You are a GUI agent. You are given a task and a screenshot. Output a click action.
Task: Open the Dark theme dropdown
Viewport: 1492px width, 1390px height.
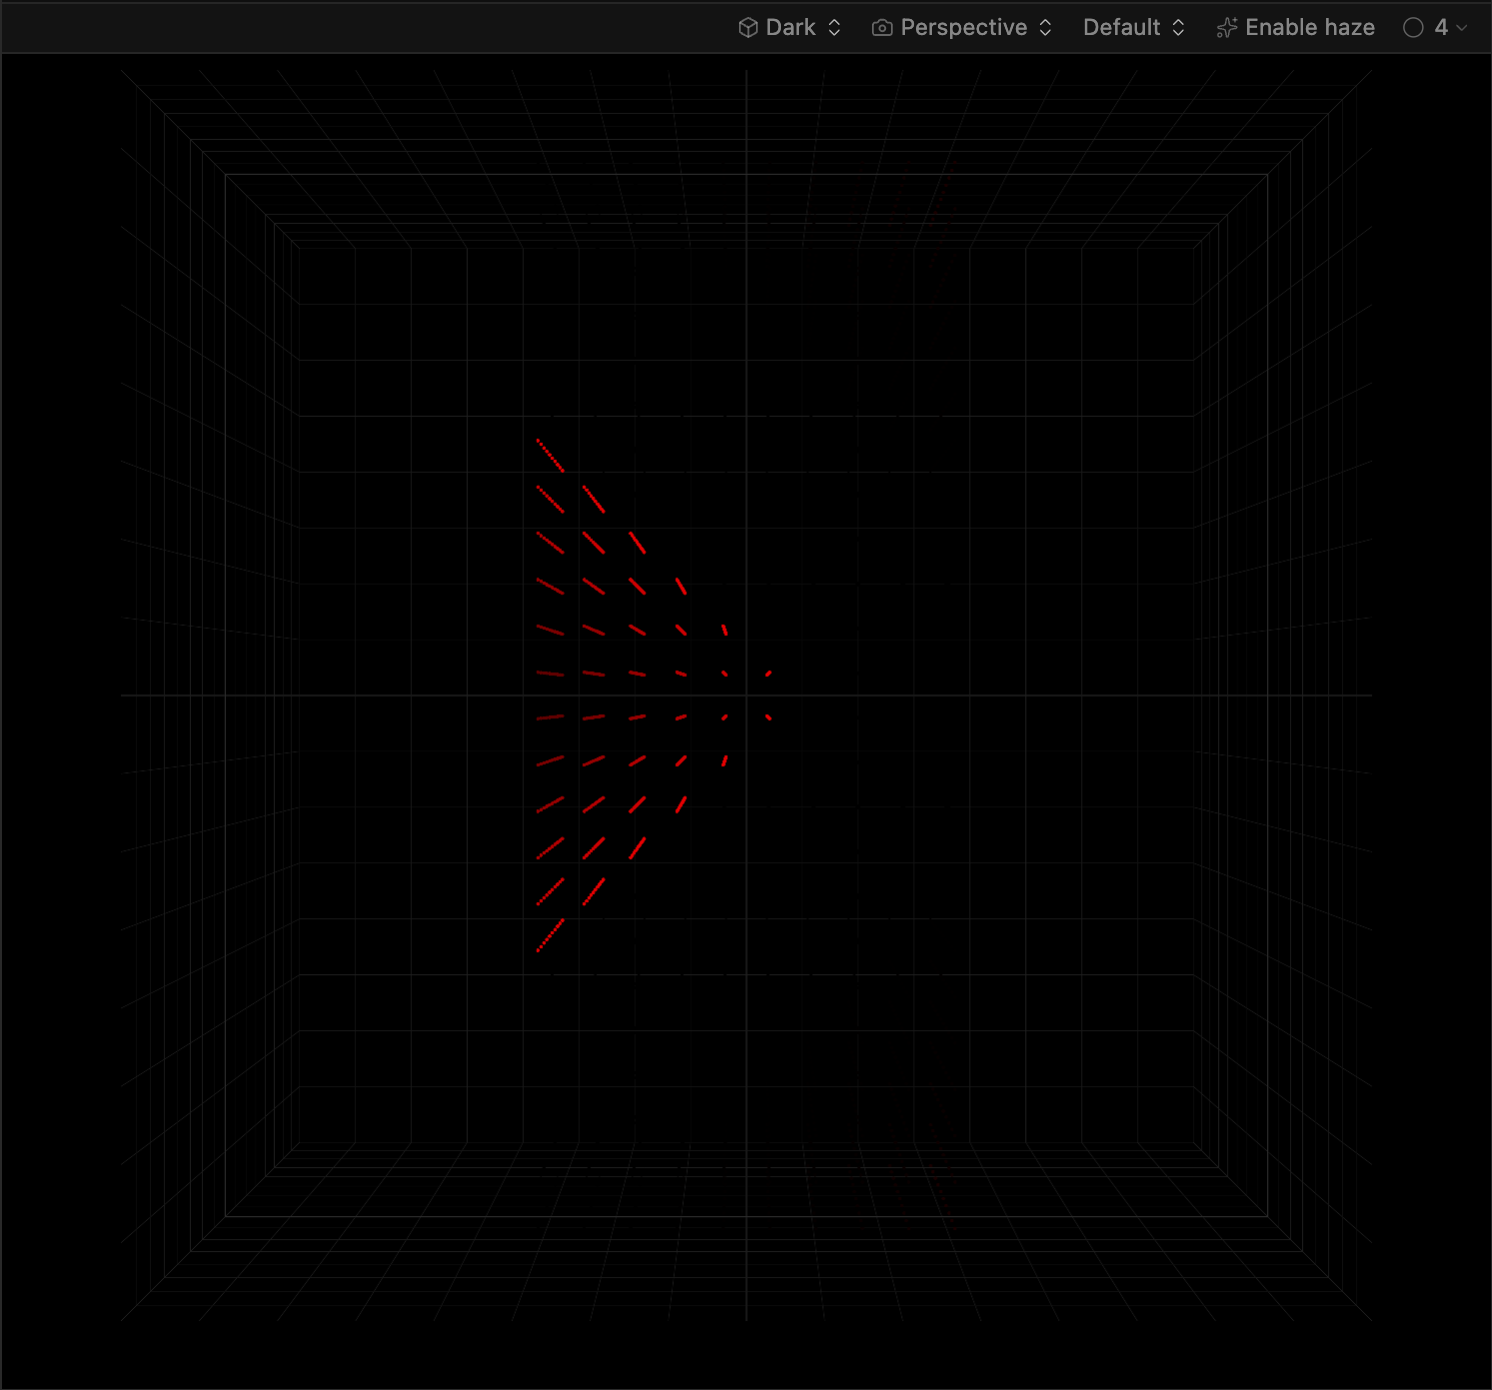(x=789, y=28)
